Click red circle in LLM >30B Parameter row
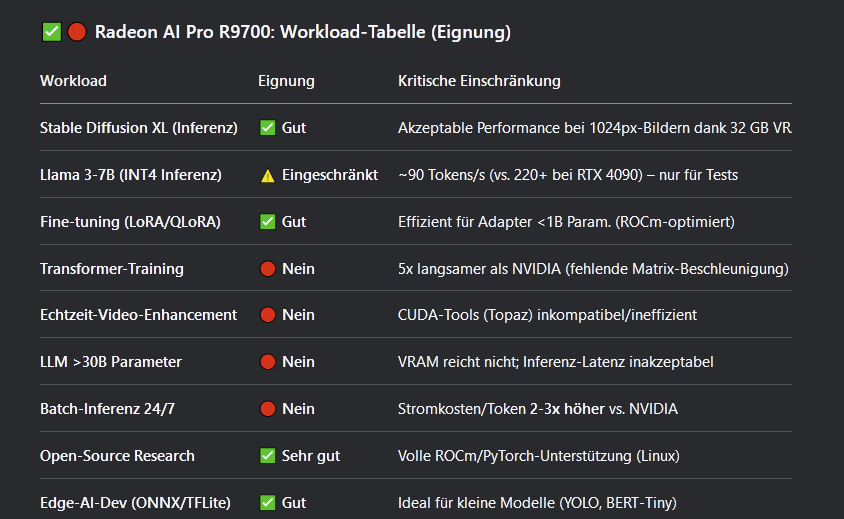Image resolution: width=844 pixels, height=519 pixels. coord(268,362)
